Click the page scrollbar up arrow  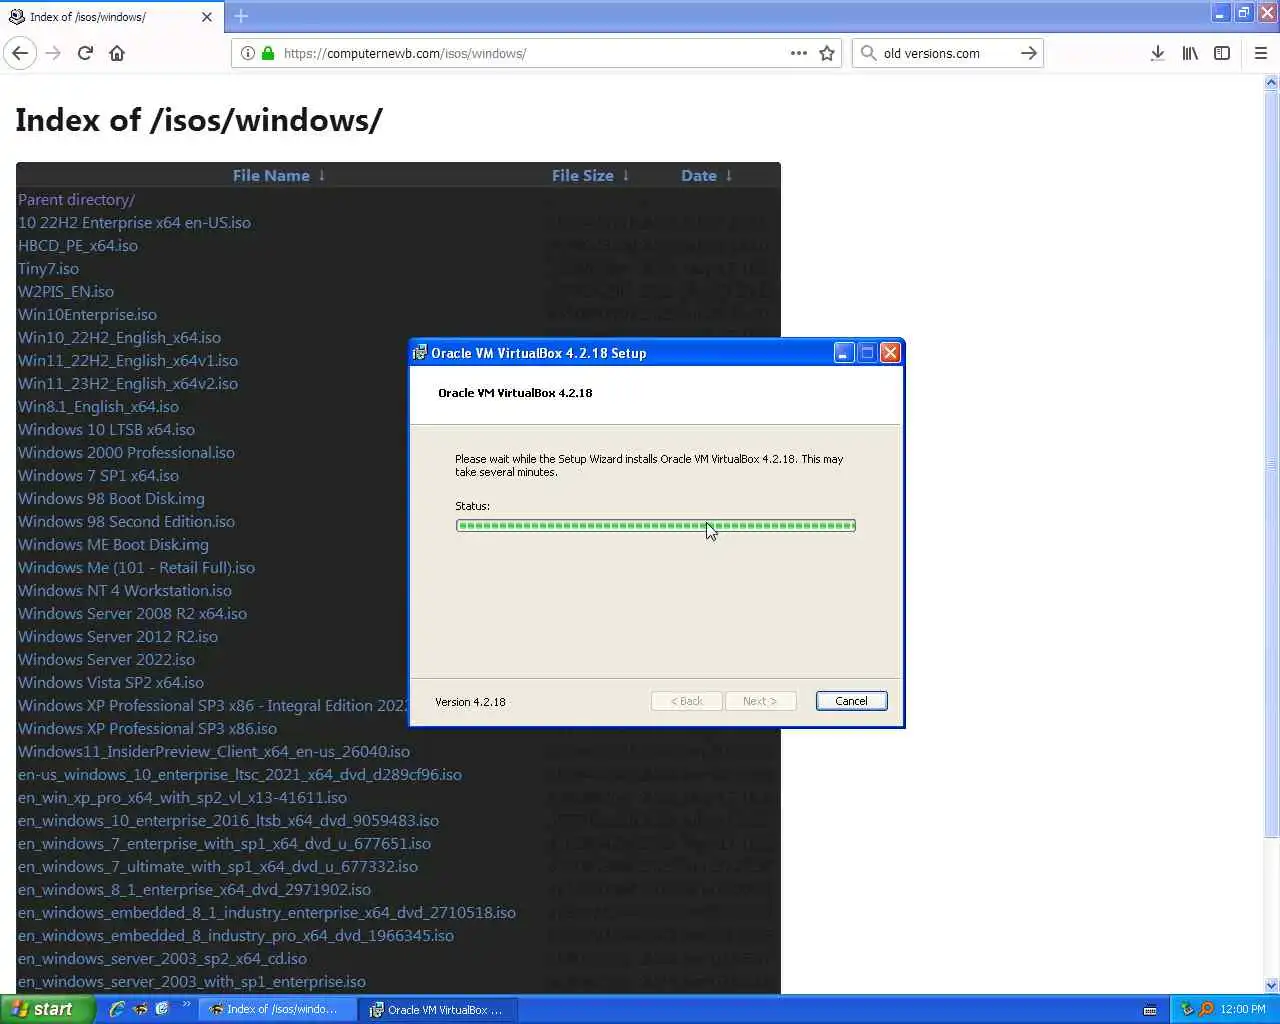[1271, 84]
